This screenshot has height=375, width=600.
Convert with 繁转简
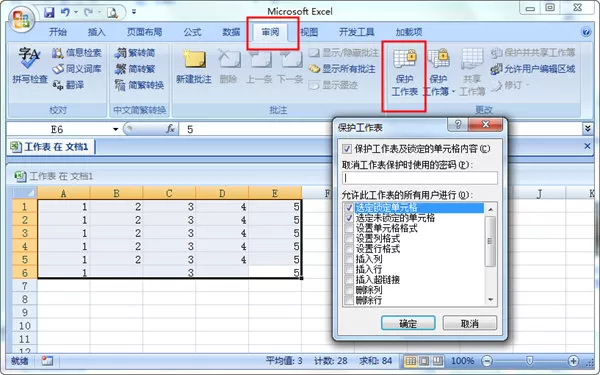(135, 53)
